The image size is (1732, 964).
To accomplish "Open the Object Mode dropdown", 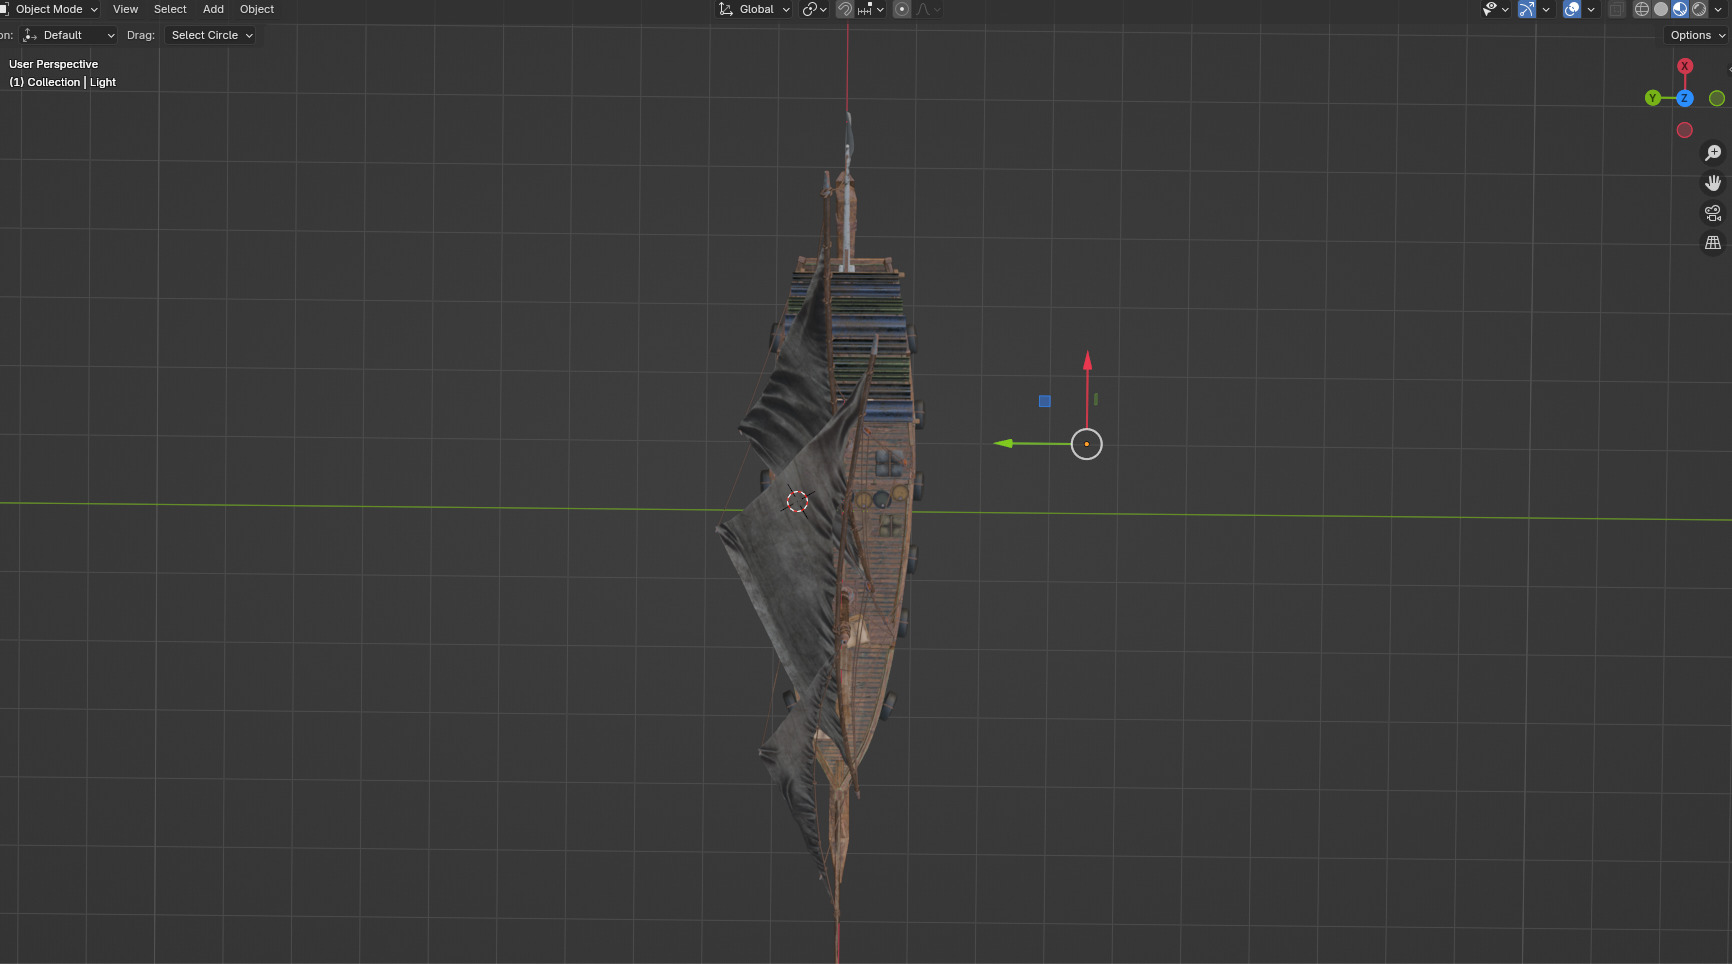I will click(49, 9).
